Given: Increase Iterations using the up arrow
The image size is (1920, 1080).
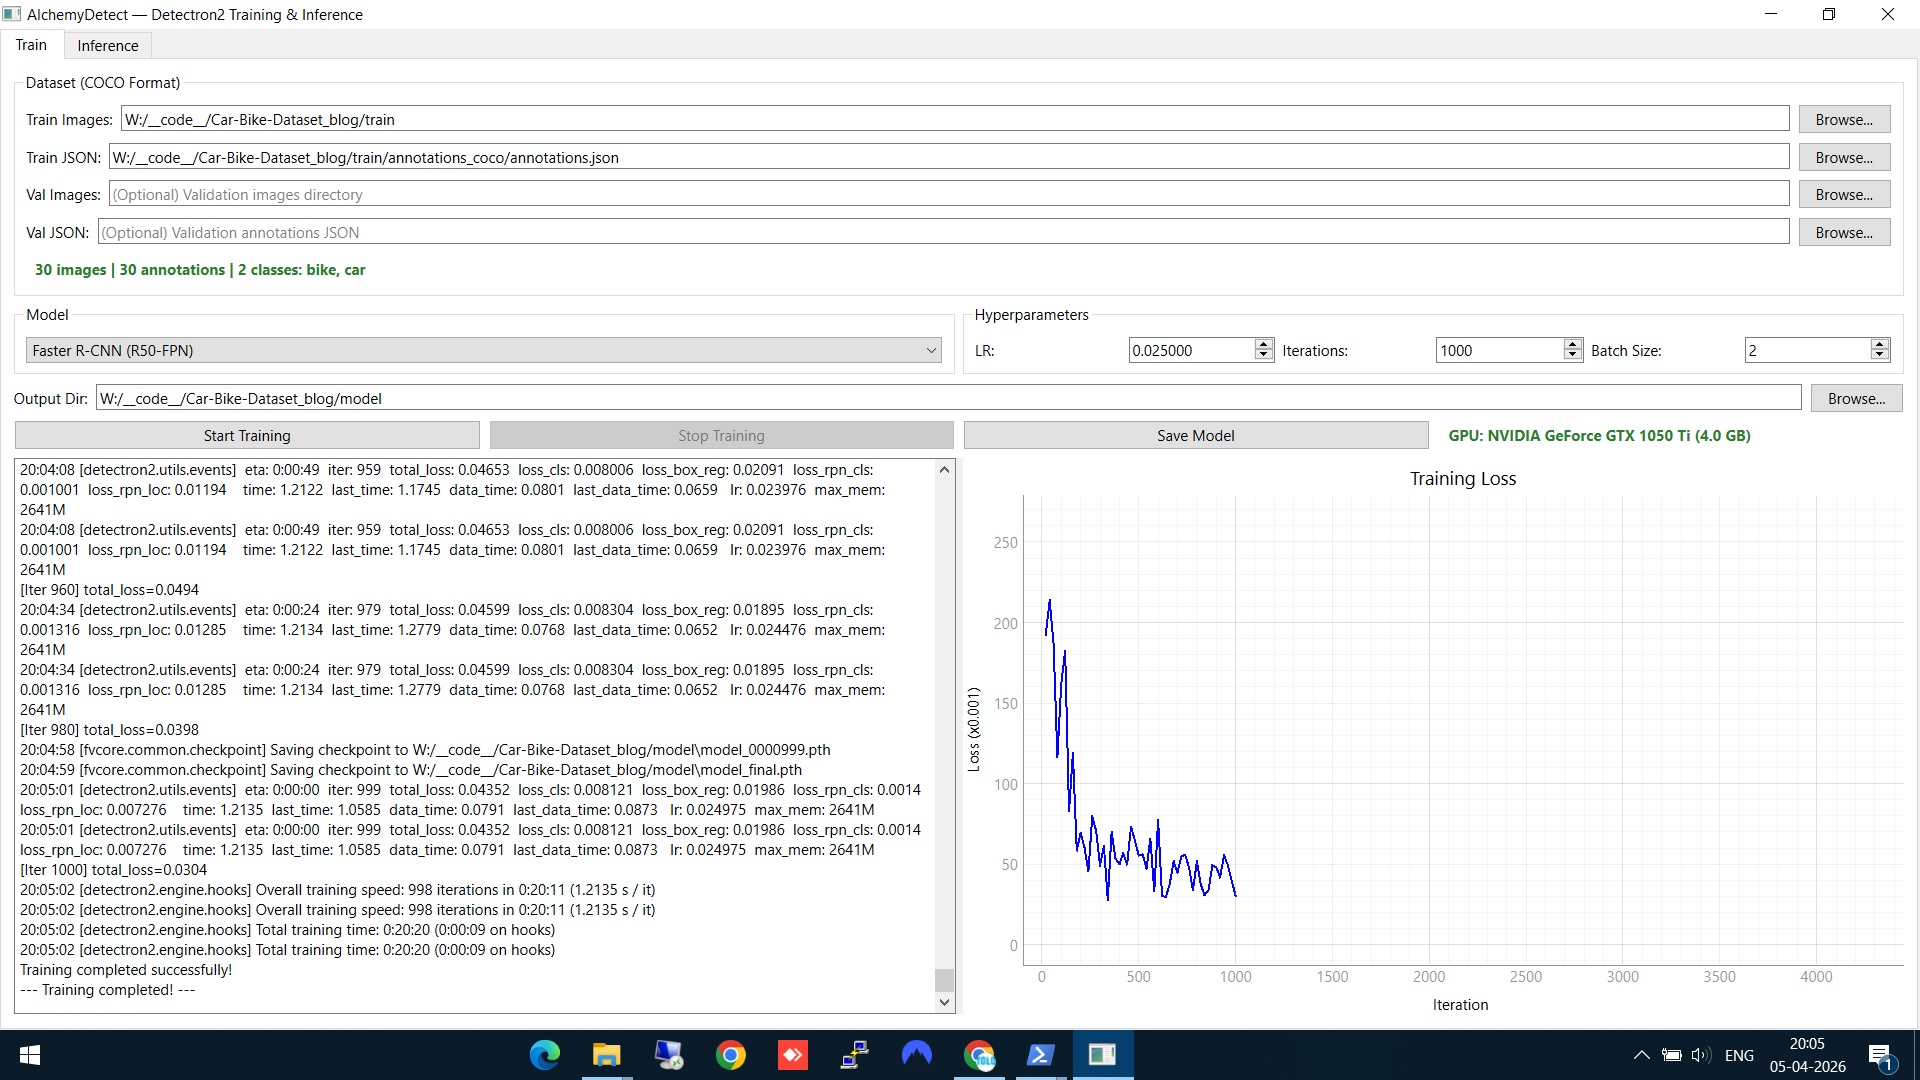Looking at the screenshot, I should click(x=1572, y=344).
